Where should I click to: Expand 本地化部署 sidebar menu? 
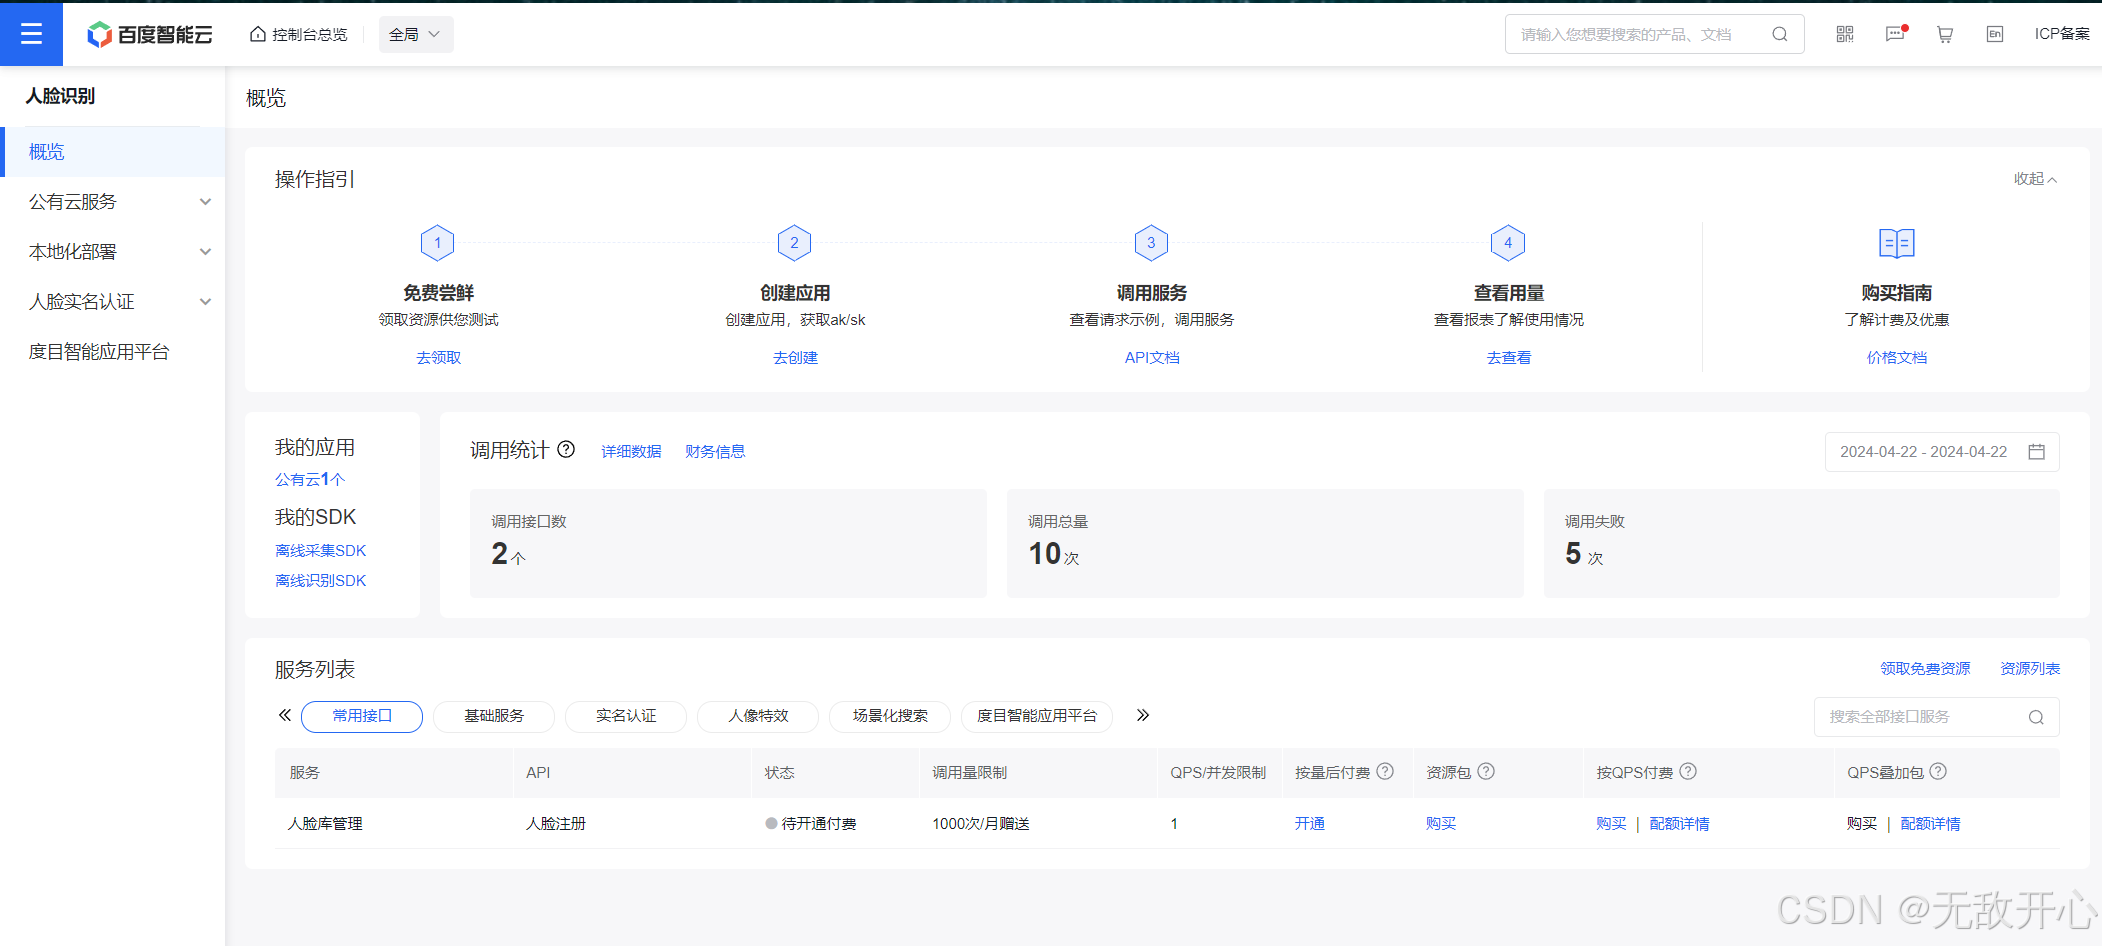coord(112,252)
